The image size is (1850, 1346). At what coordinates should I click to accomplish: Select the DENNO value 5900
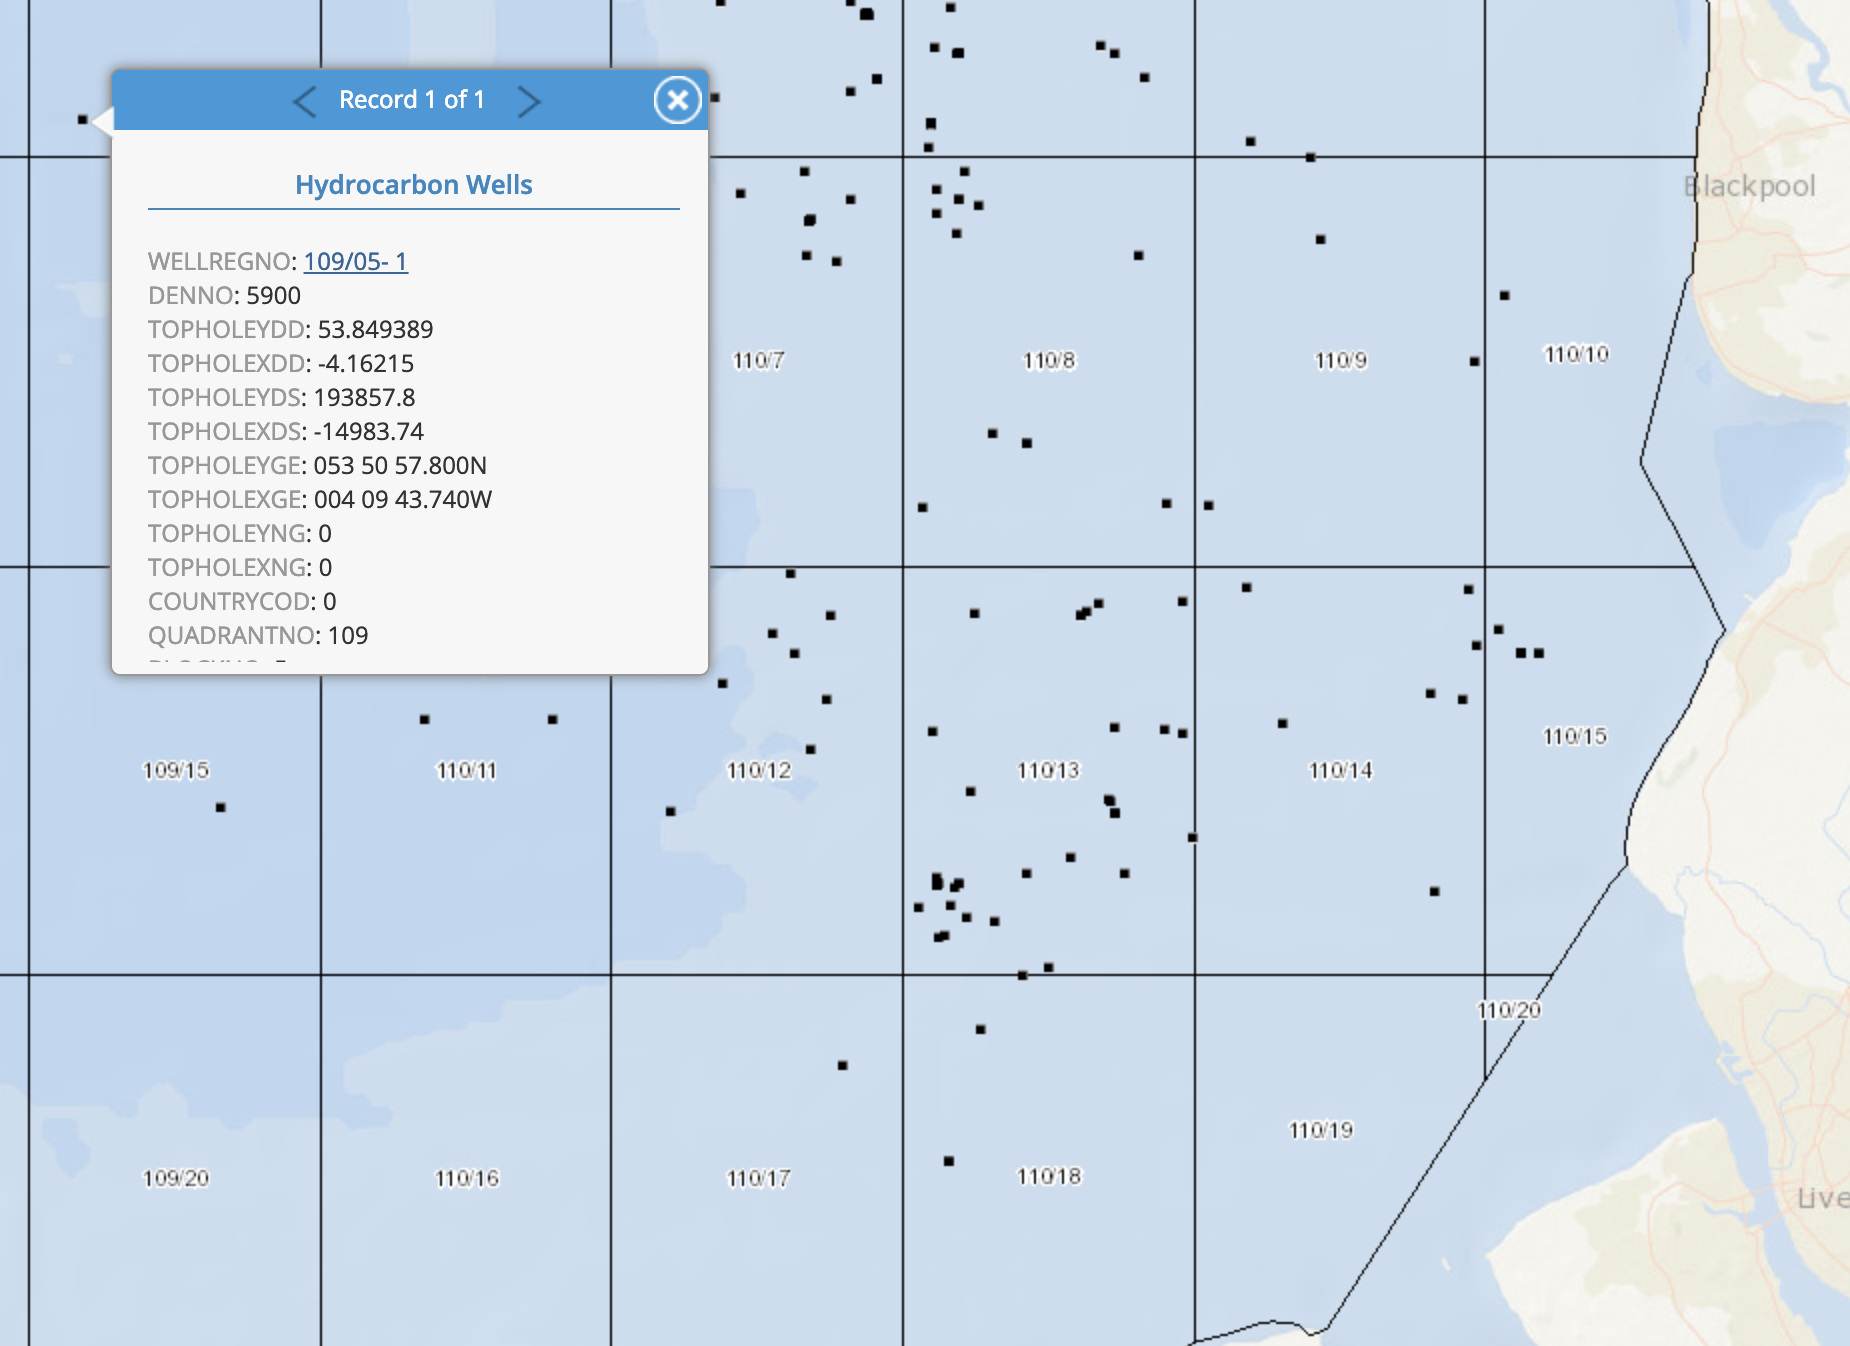click(271, 295)
